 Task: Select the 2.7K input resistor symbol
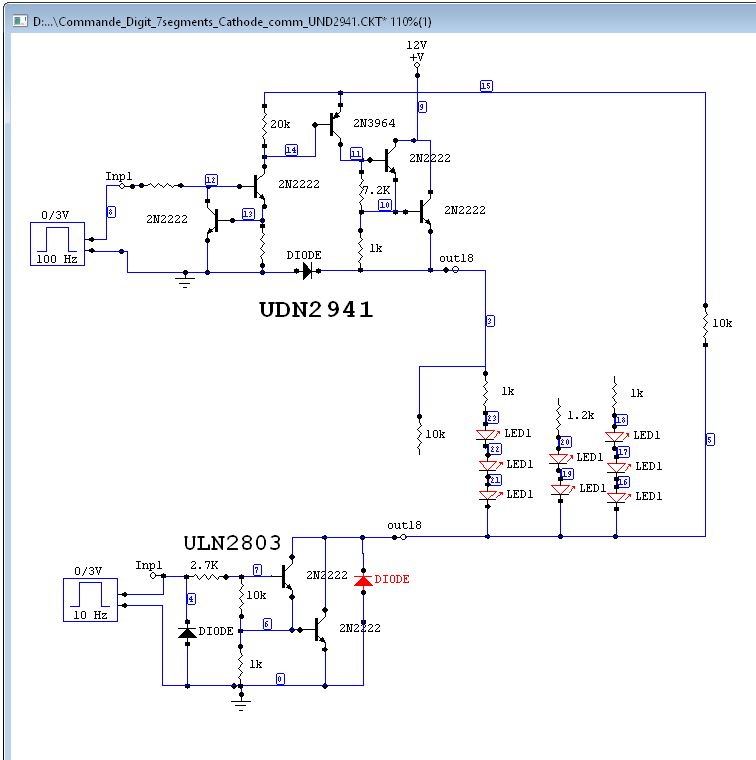[x=206, y=577]
